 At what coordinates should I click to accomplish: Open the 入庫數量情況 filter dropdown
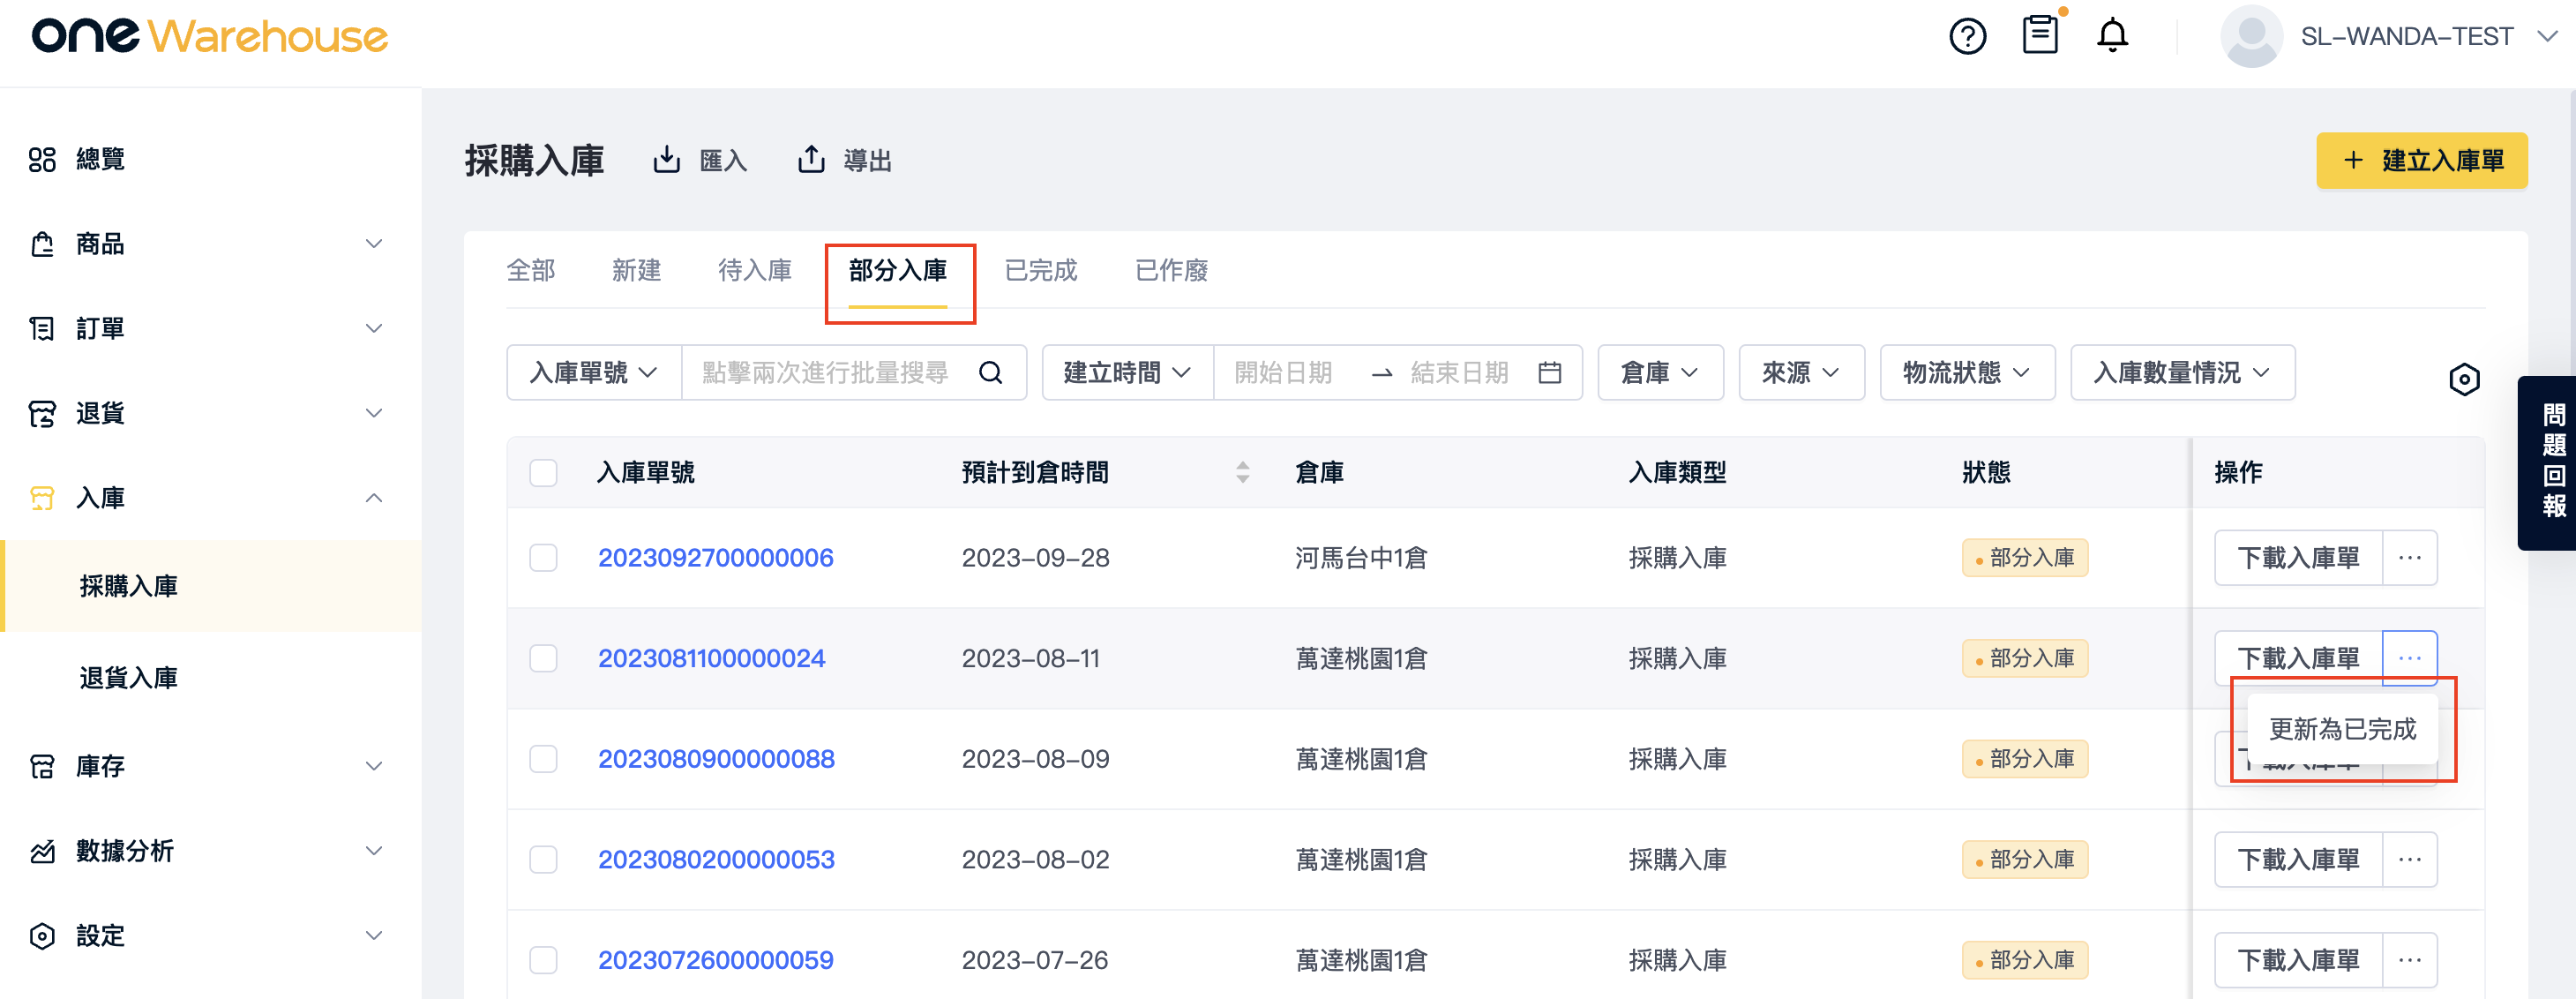click(2182, 373)
